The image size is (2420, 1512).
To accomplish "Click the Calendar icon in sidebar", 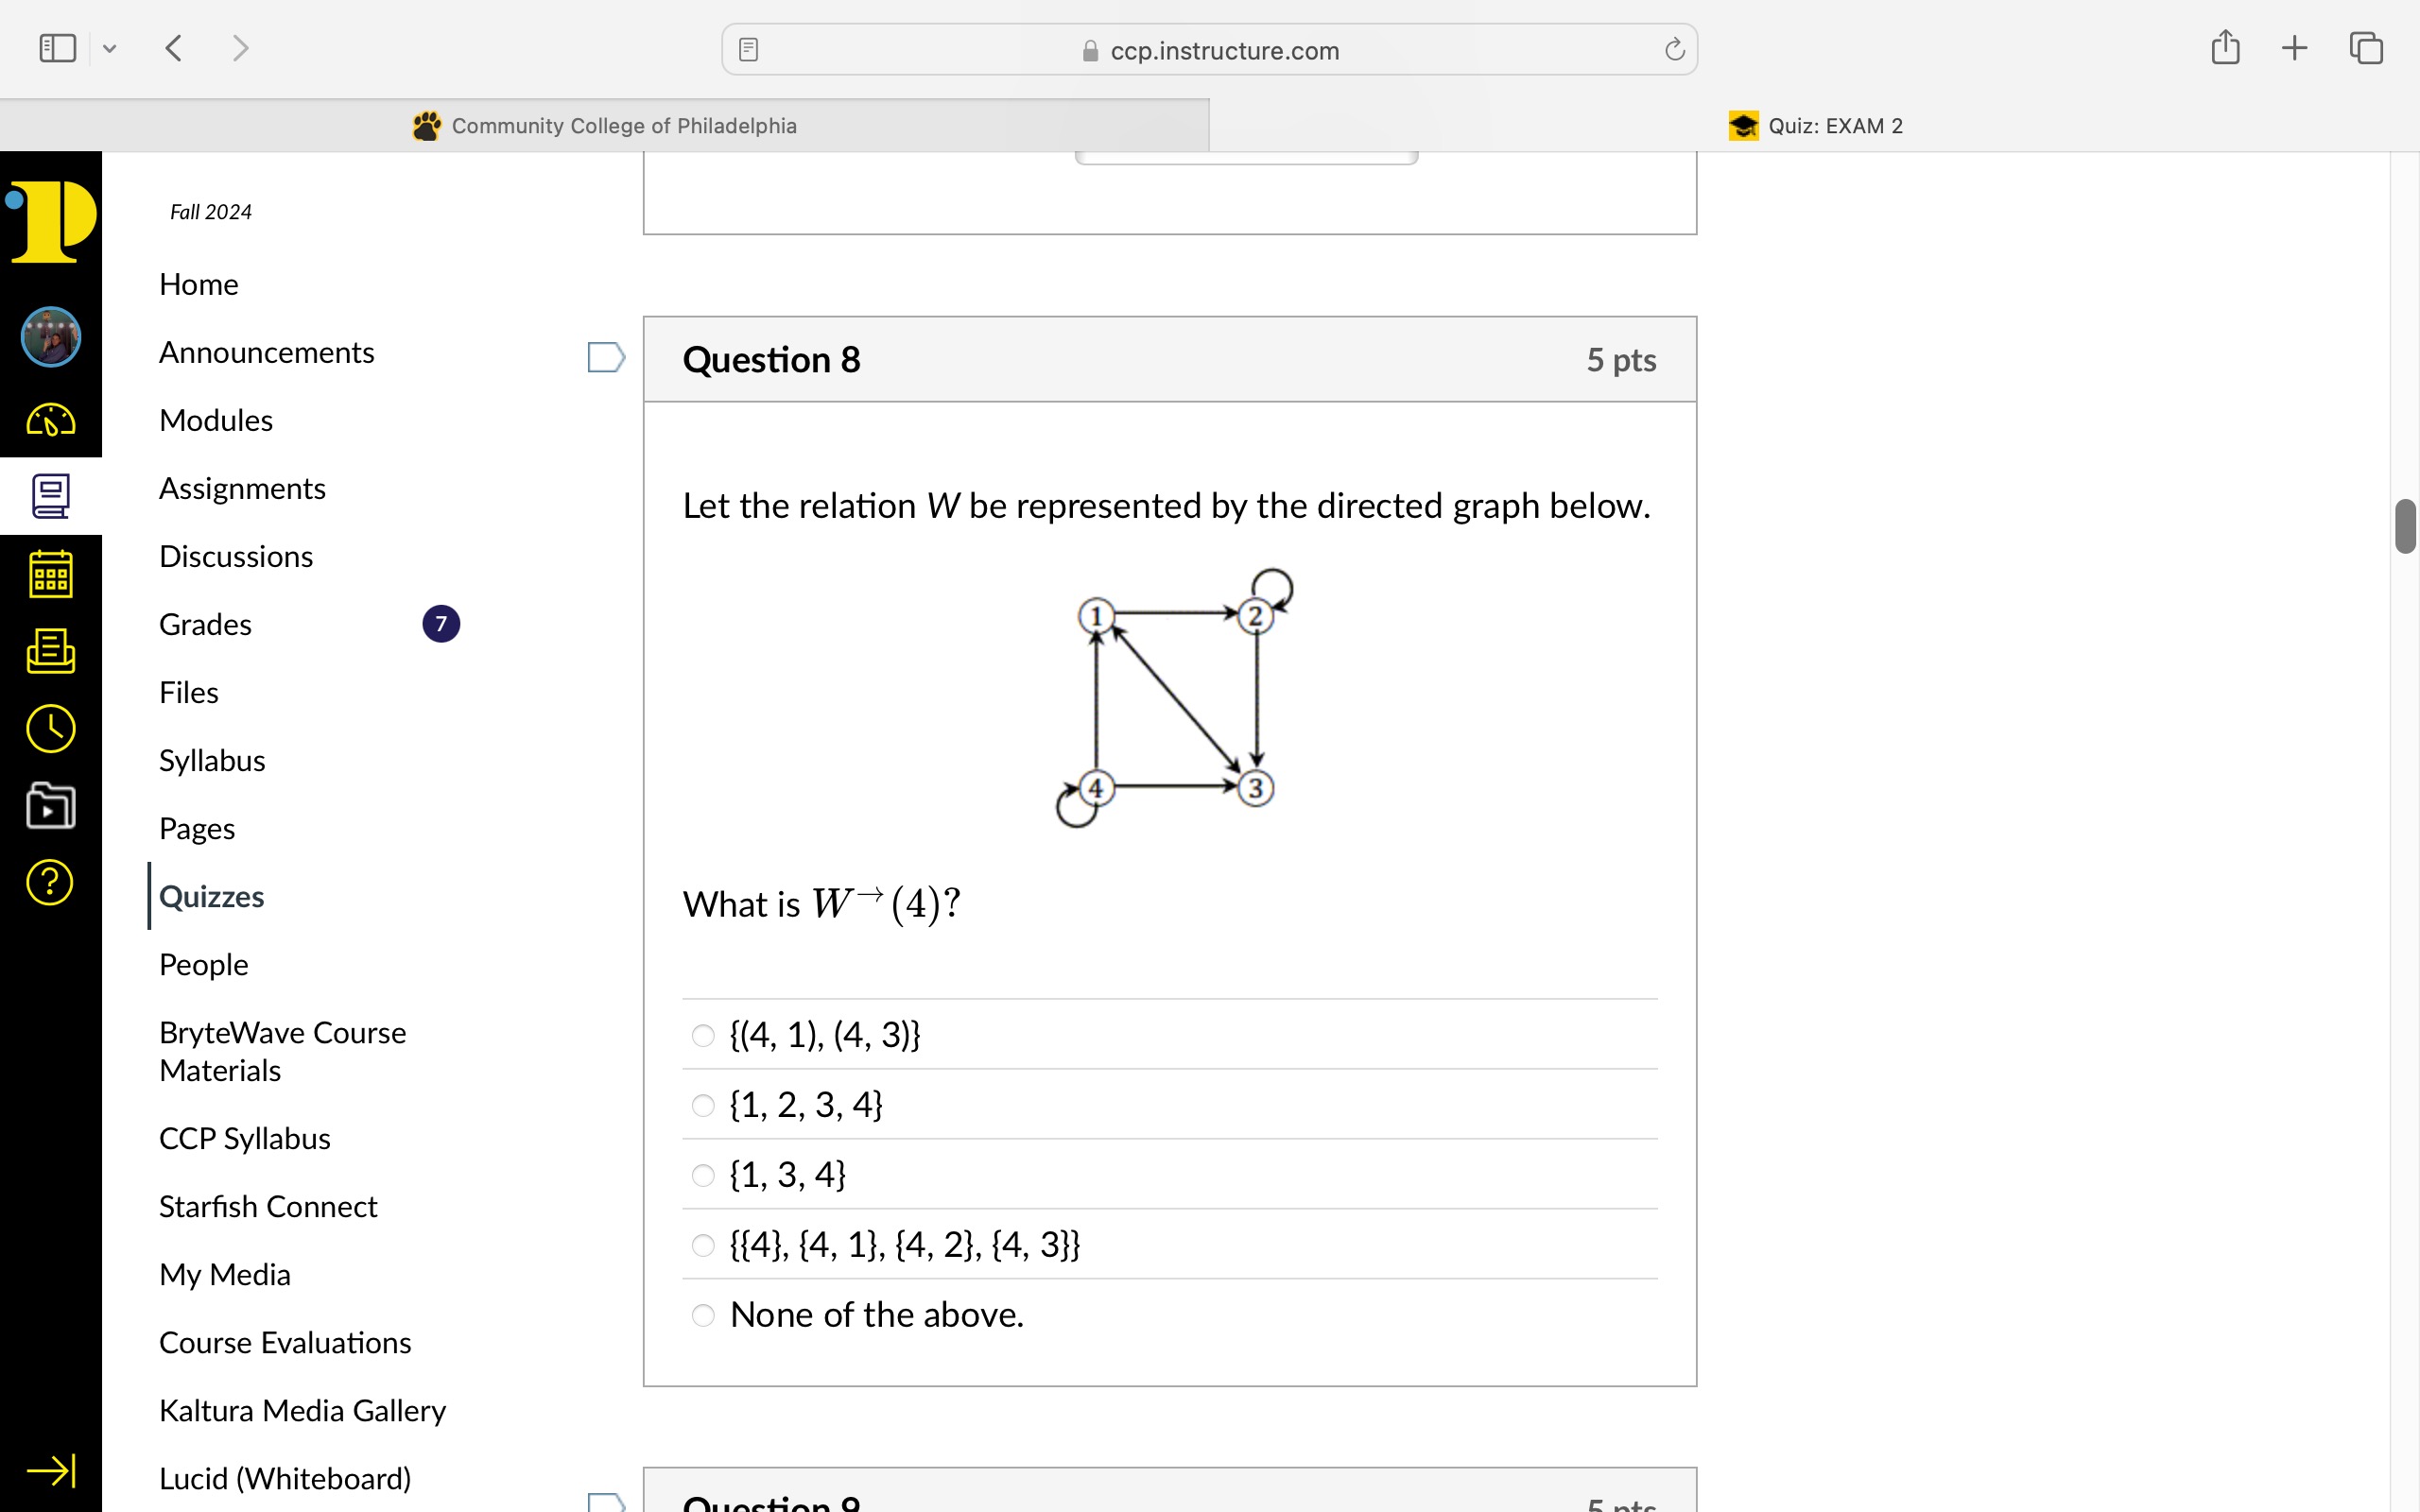I will [x=50, y=578].
